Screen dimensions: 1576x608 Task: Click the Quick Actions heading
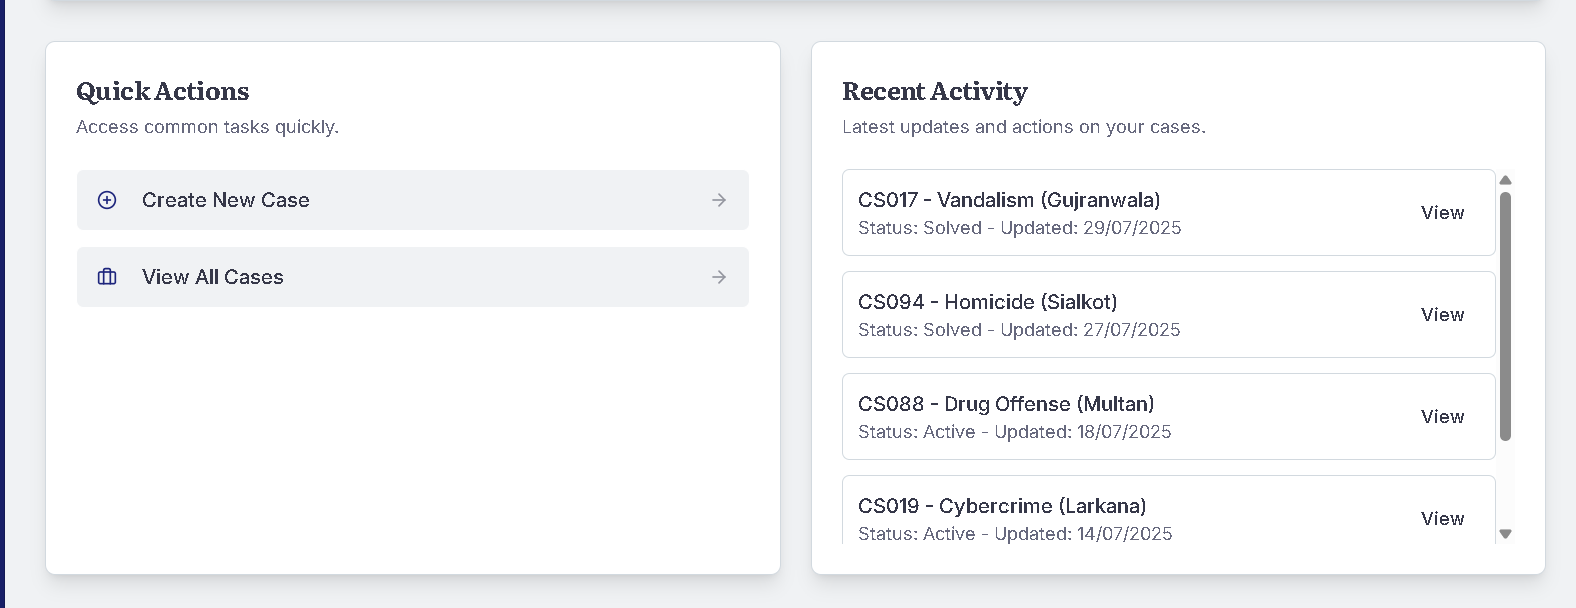click(x=163, y=91)
